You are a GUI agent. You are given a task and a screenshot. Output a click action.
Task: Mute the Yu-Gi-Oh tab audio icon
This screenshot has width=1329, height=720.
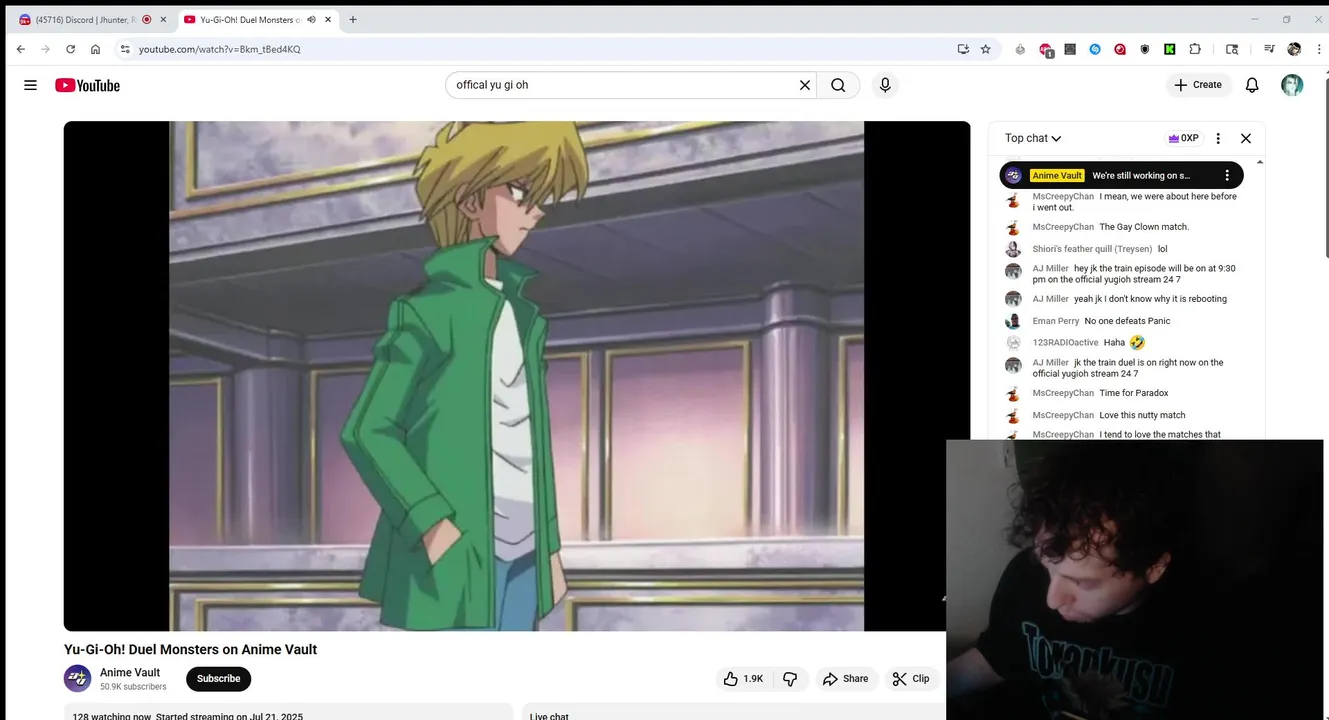pos(311,19)
